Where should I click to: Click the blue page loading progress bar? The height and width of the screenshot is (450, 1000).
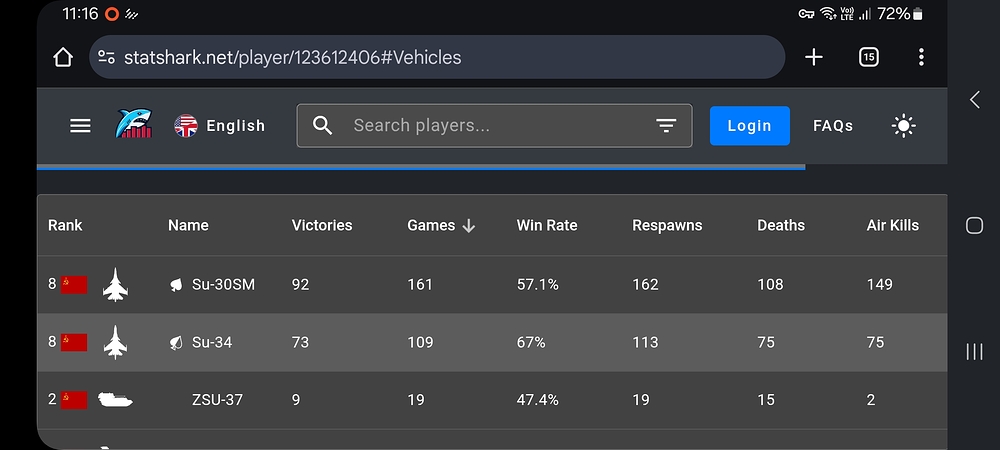tap(421, 168)
